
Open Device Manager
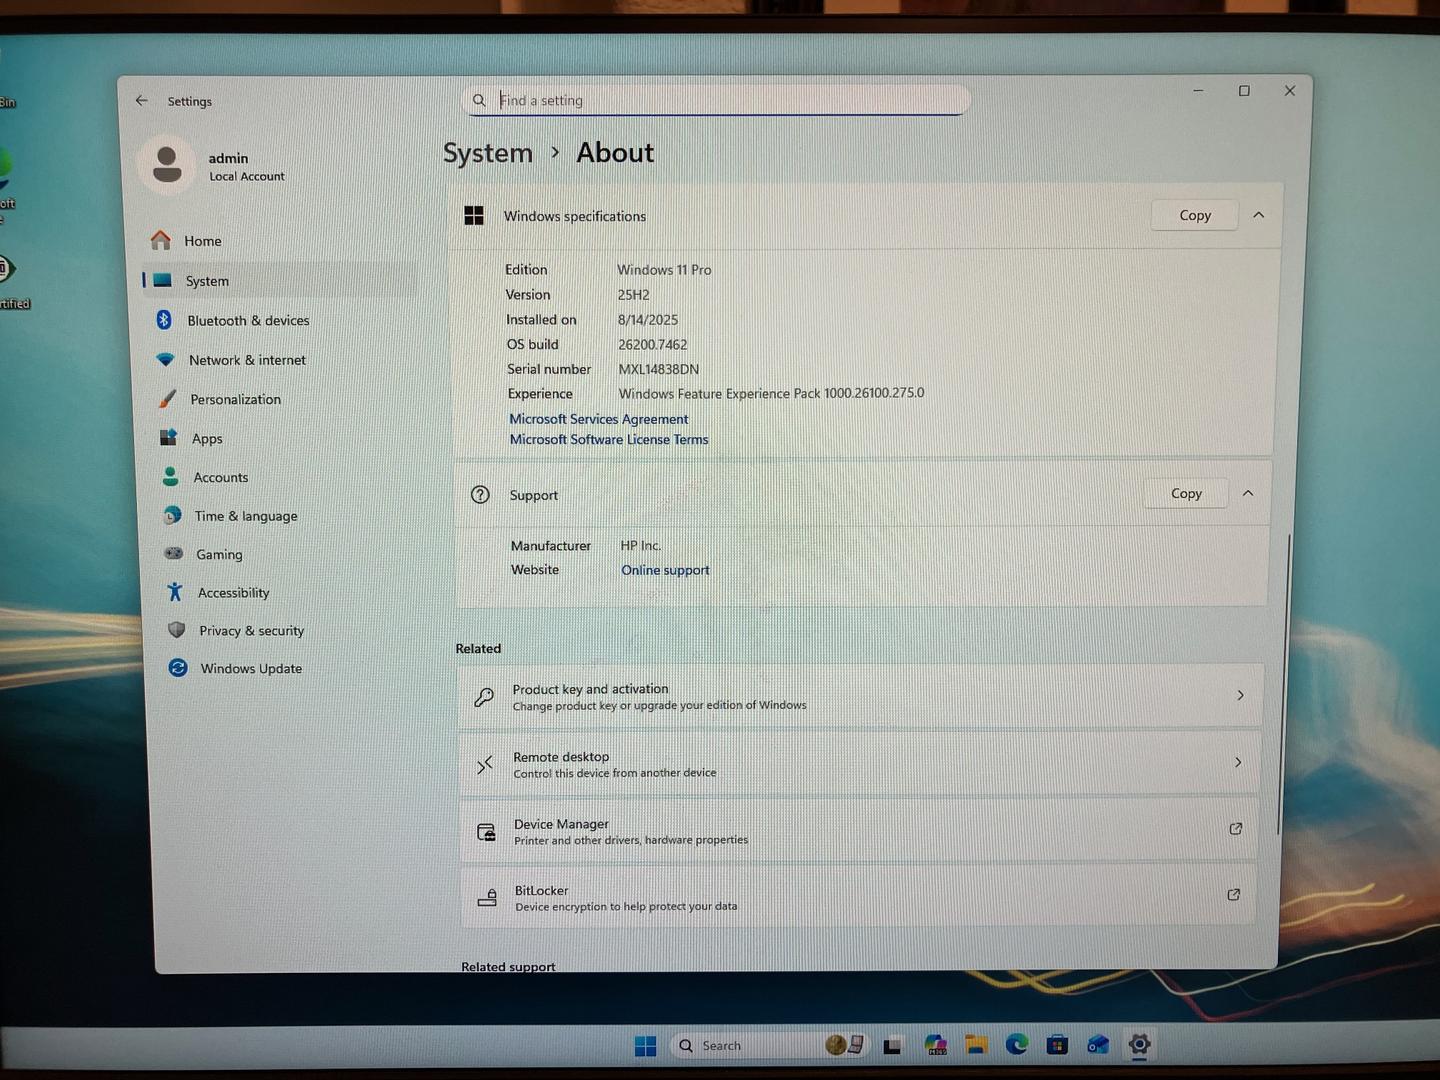pos(859,831)
